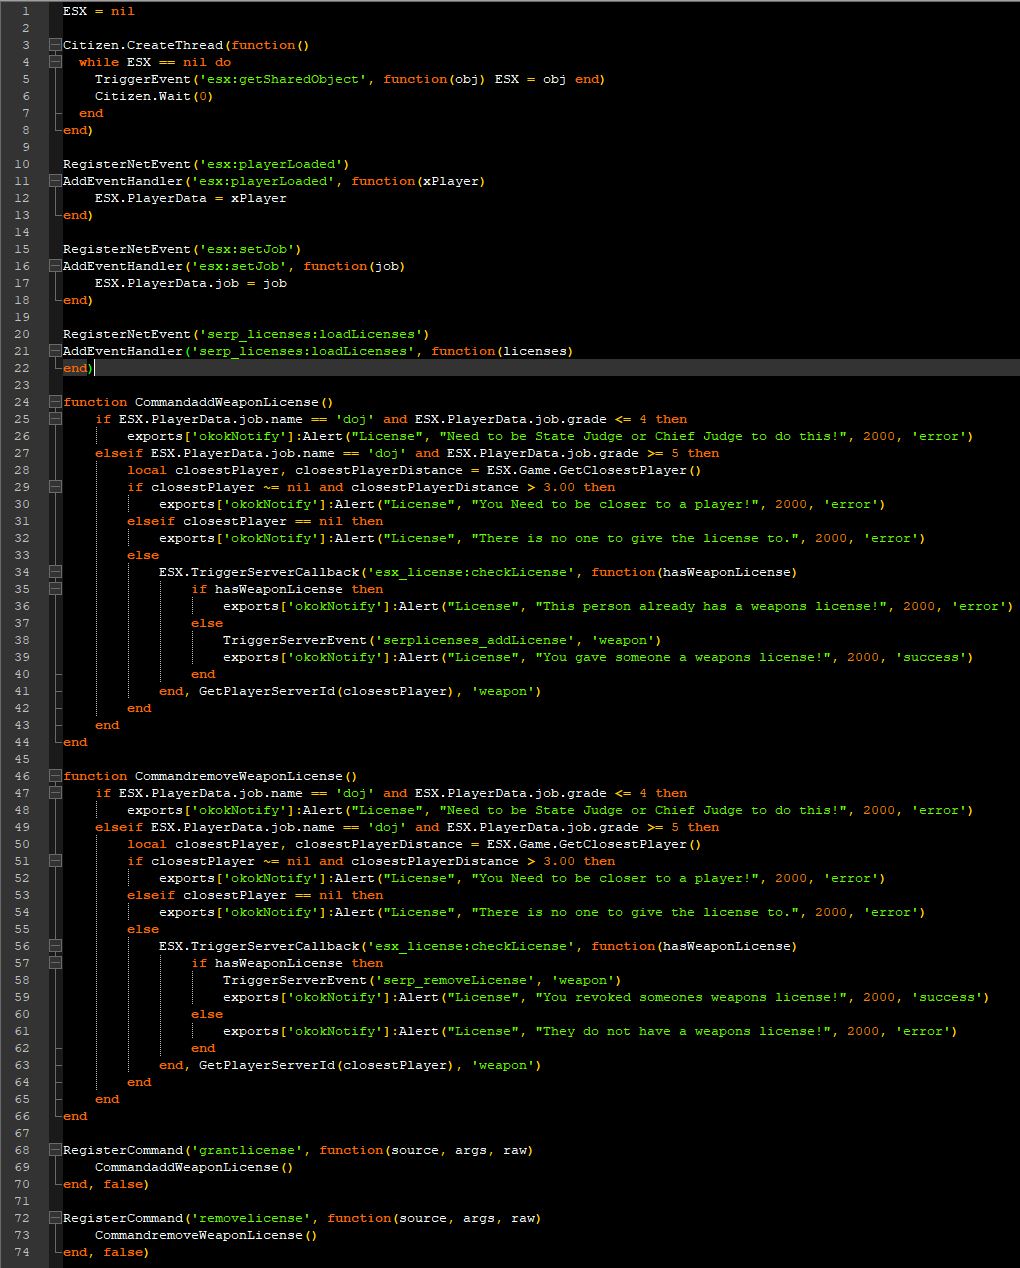Collapse the grantlicense RegisterCommand fold marker
This screenshot has height=1268, width=1020.
coord(55,1150)
